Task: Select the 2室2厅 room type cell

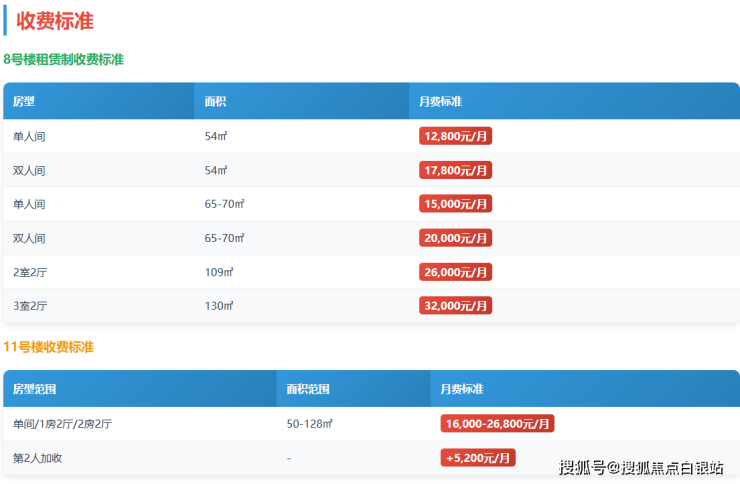Action: (29, 272)
